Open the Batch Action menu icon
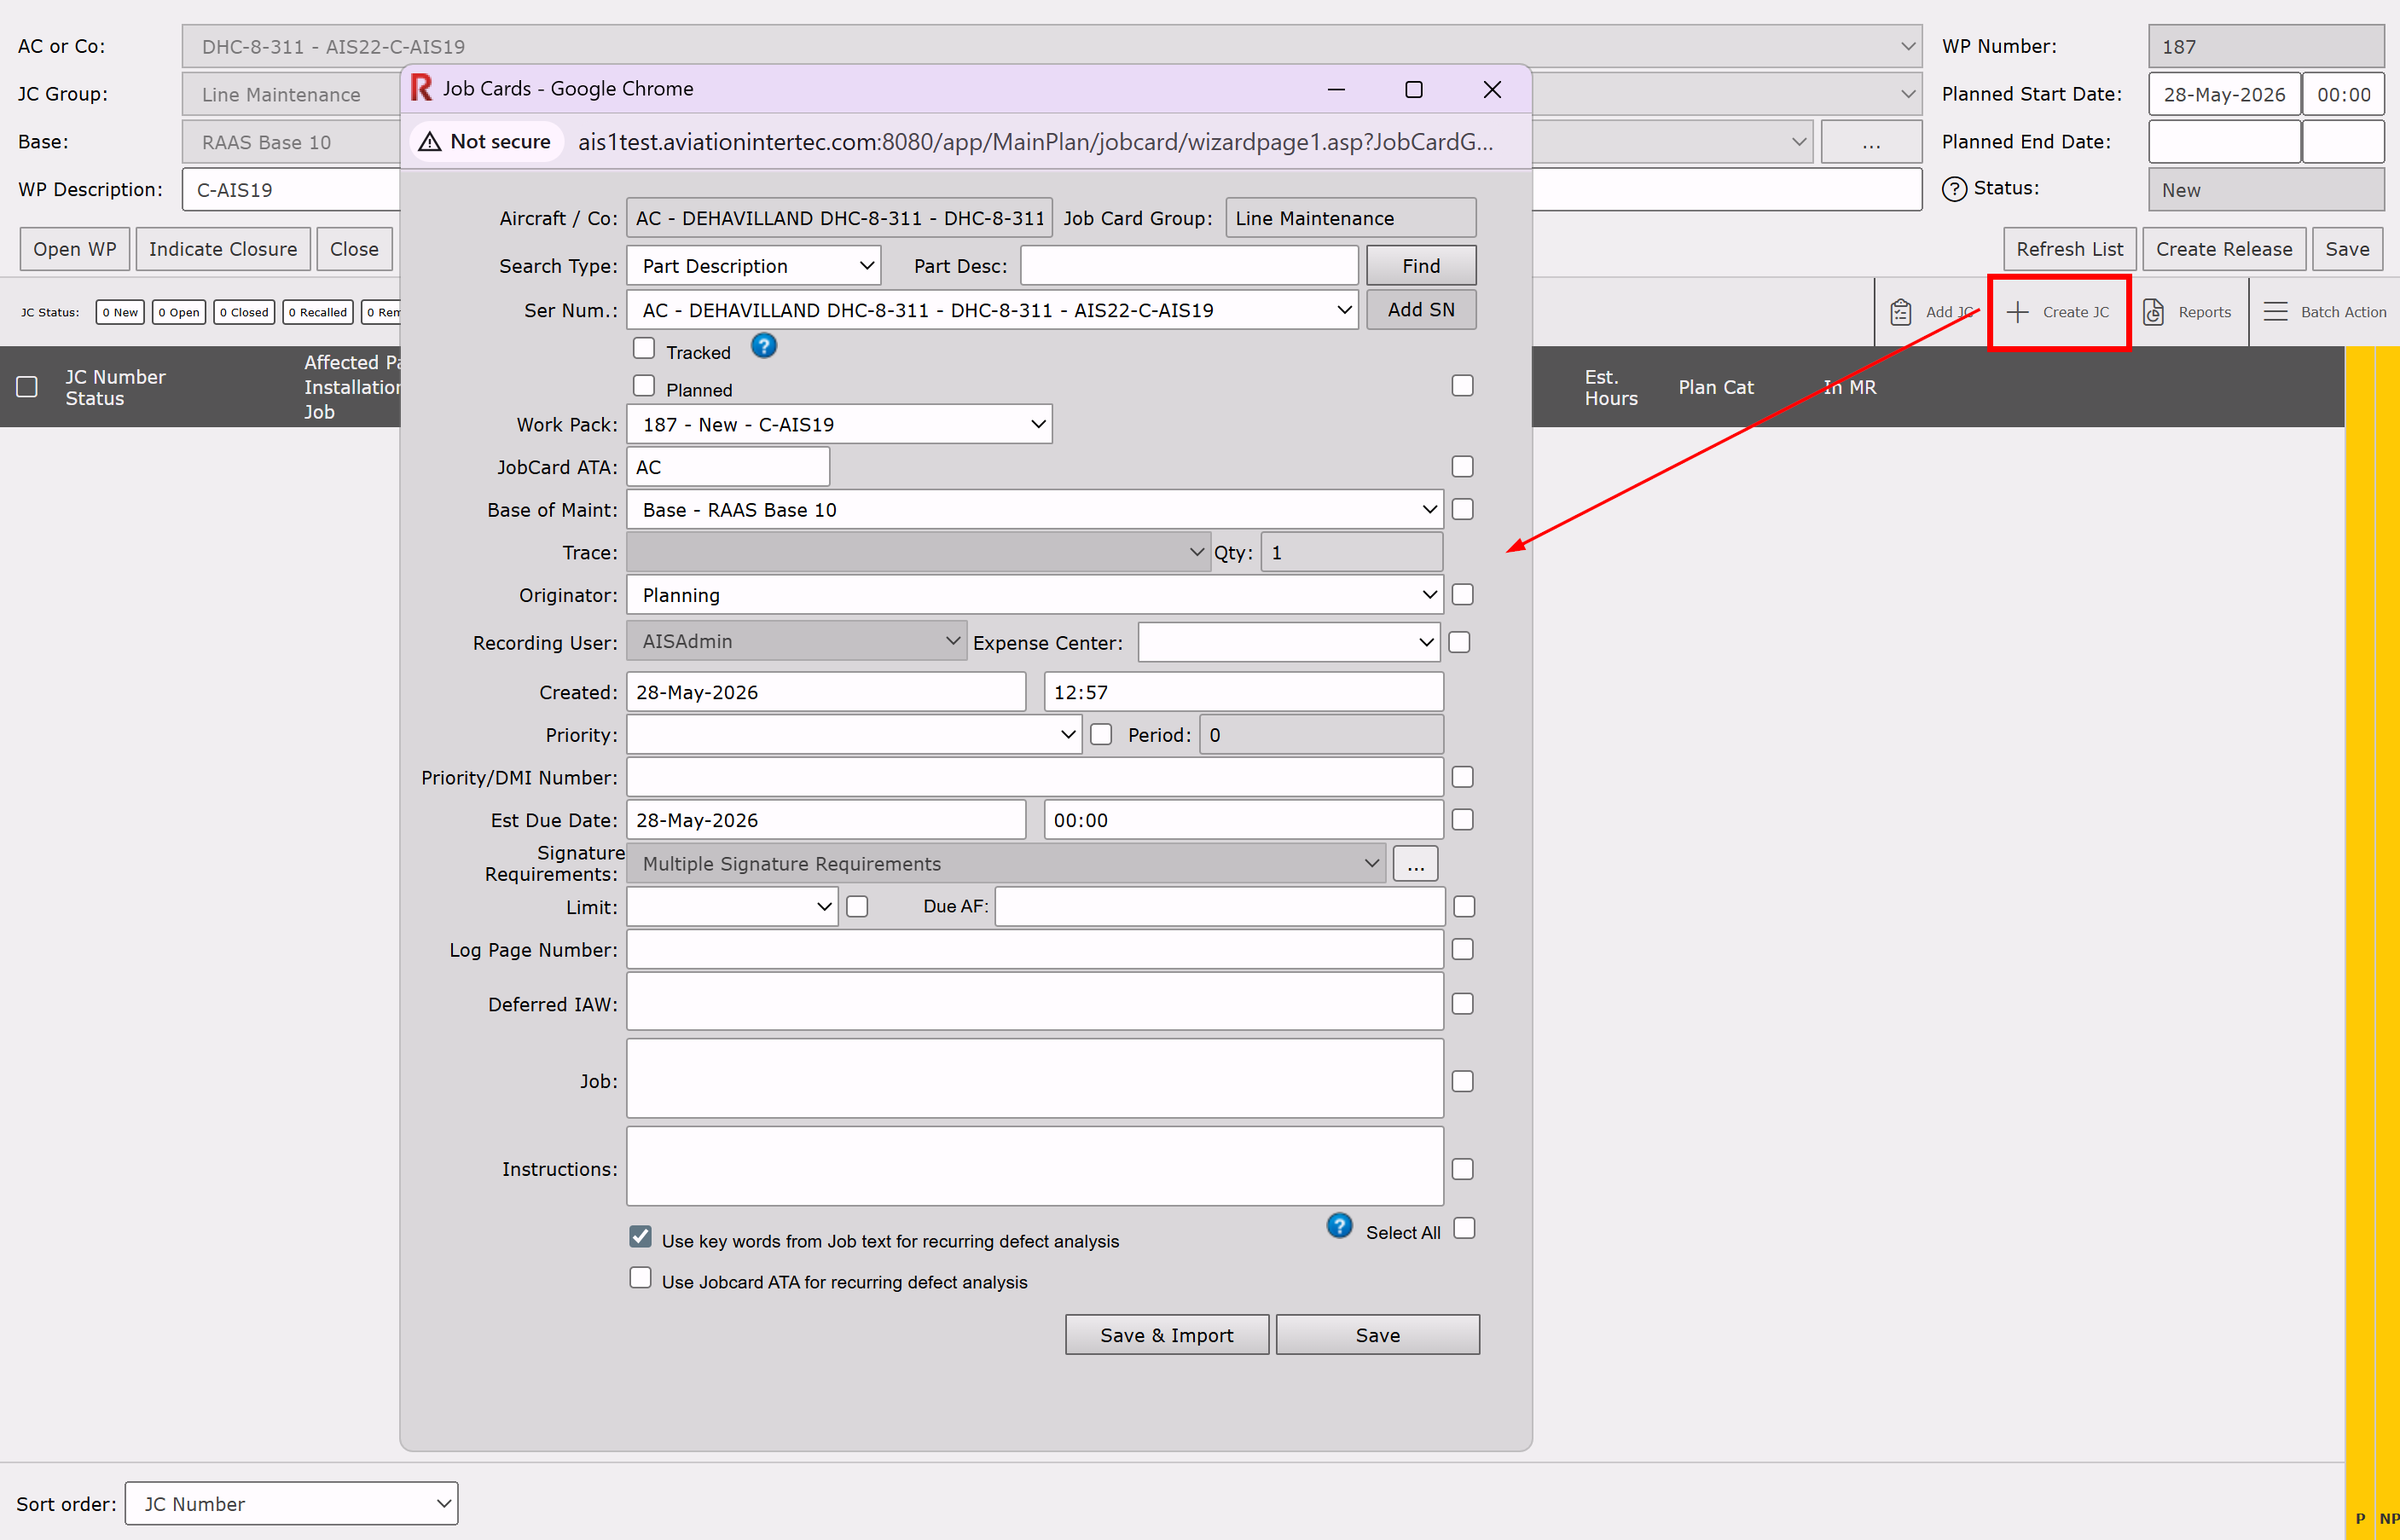Screen dimensions: 2400x1540 pyautogui.click(x=2275, y=312)
